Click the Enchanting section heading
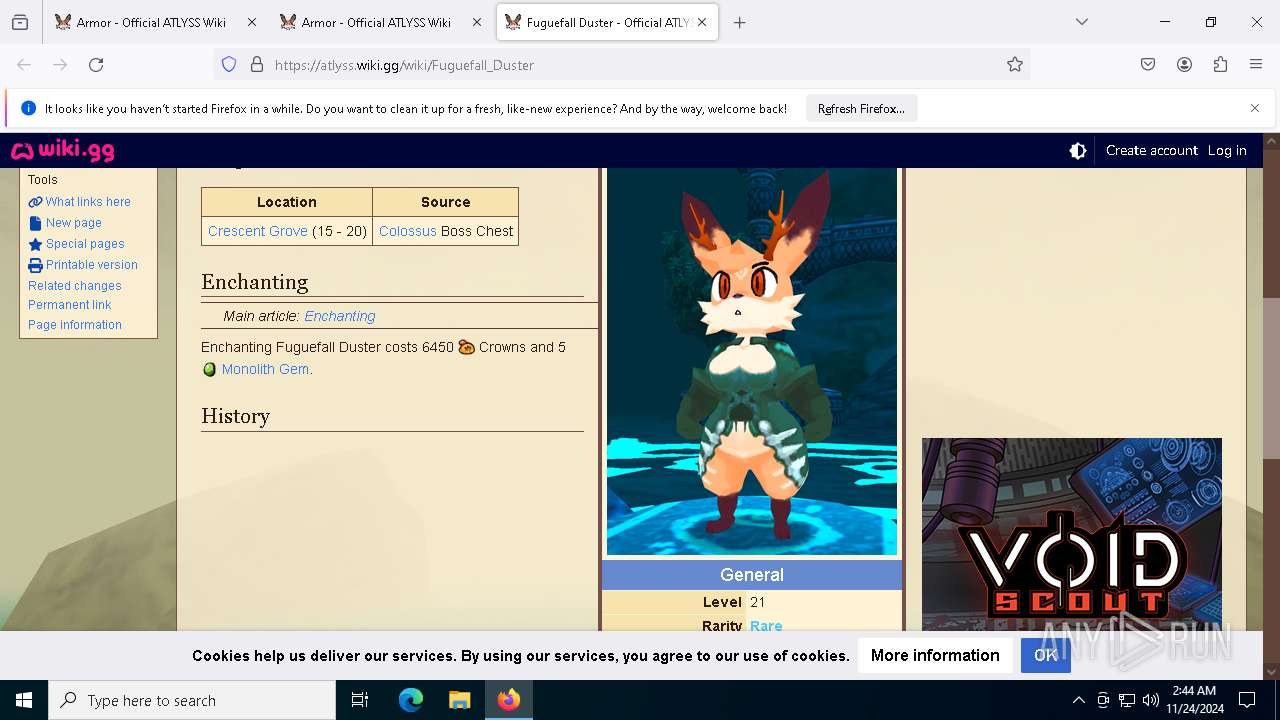The height and width of the screenshot is (720, 1280). tap(254, 282)
